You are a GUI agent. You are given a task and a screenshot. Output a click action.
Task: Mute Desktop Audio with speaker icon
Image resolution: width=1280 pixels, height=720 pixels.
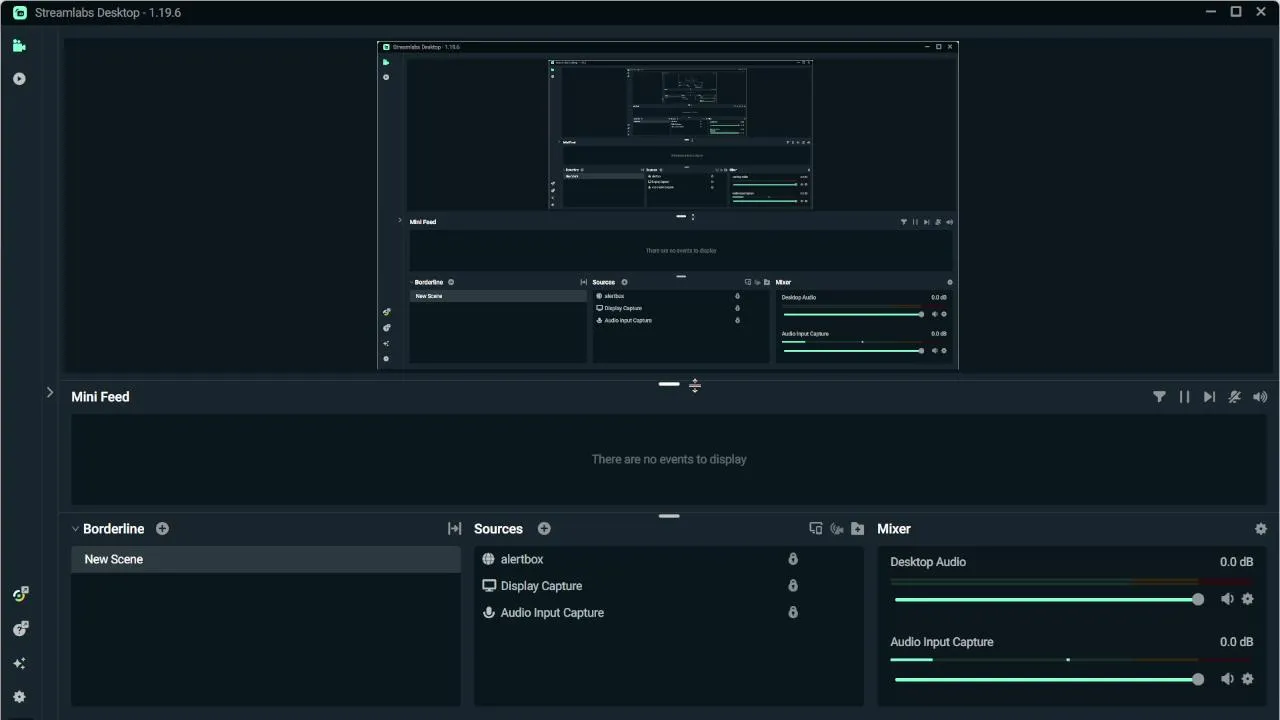tap(1227, 599)
